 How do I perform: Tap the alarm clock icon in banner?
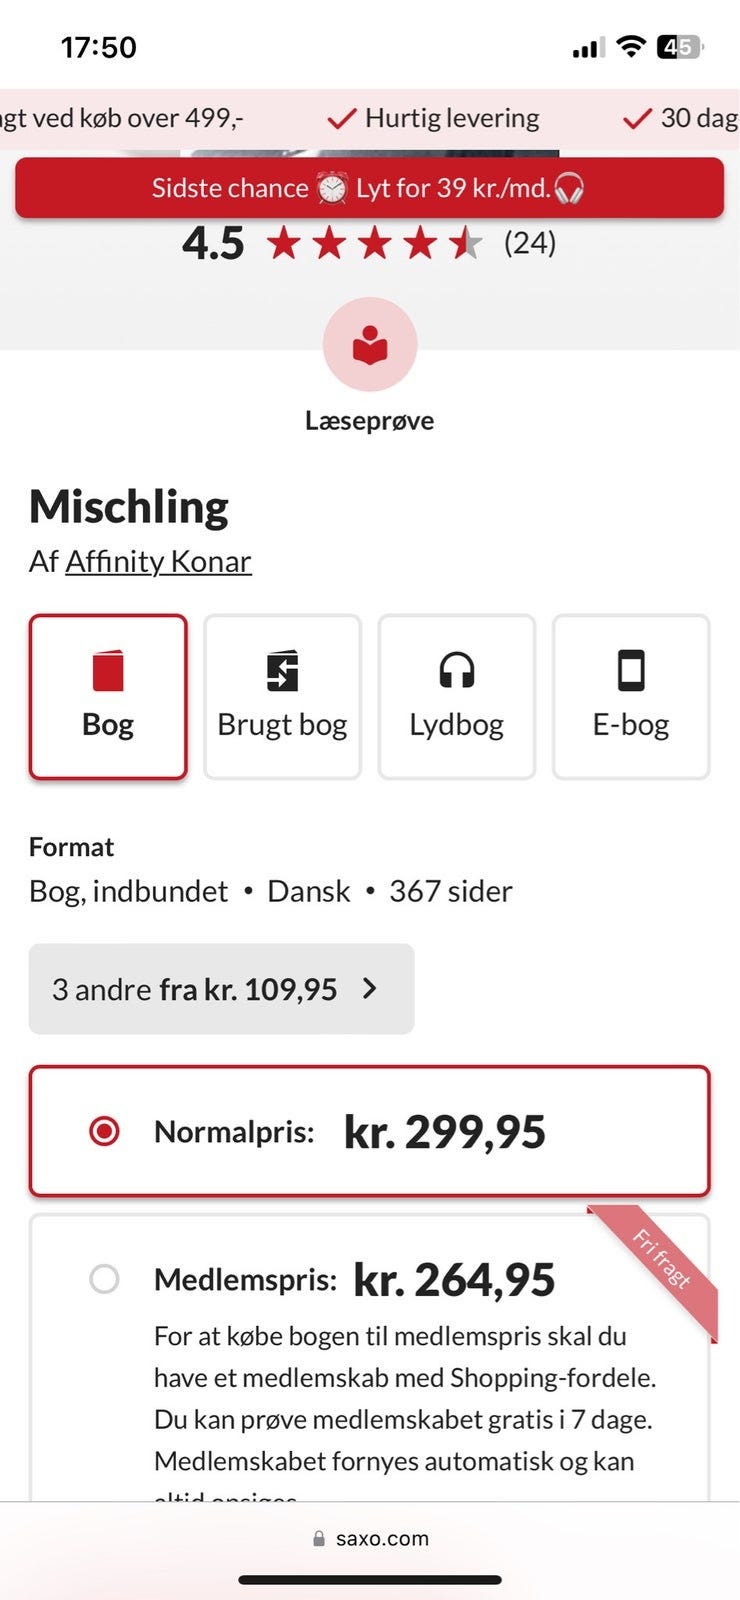[332, 188]
